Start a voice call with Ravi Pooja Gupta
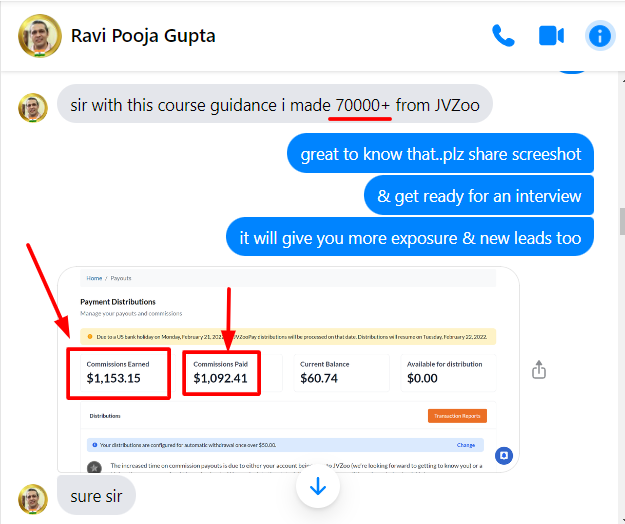Image resolution: width=625 pixels, height=524 pixels. [x=503, y=36]
